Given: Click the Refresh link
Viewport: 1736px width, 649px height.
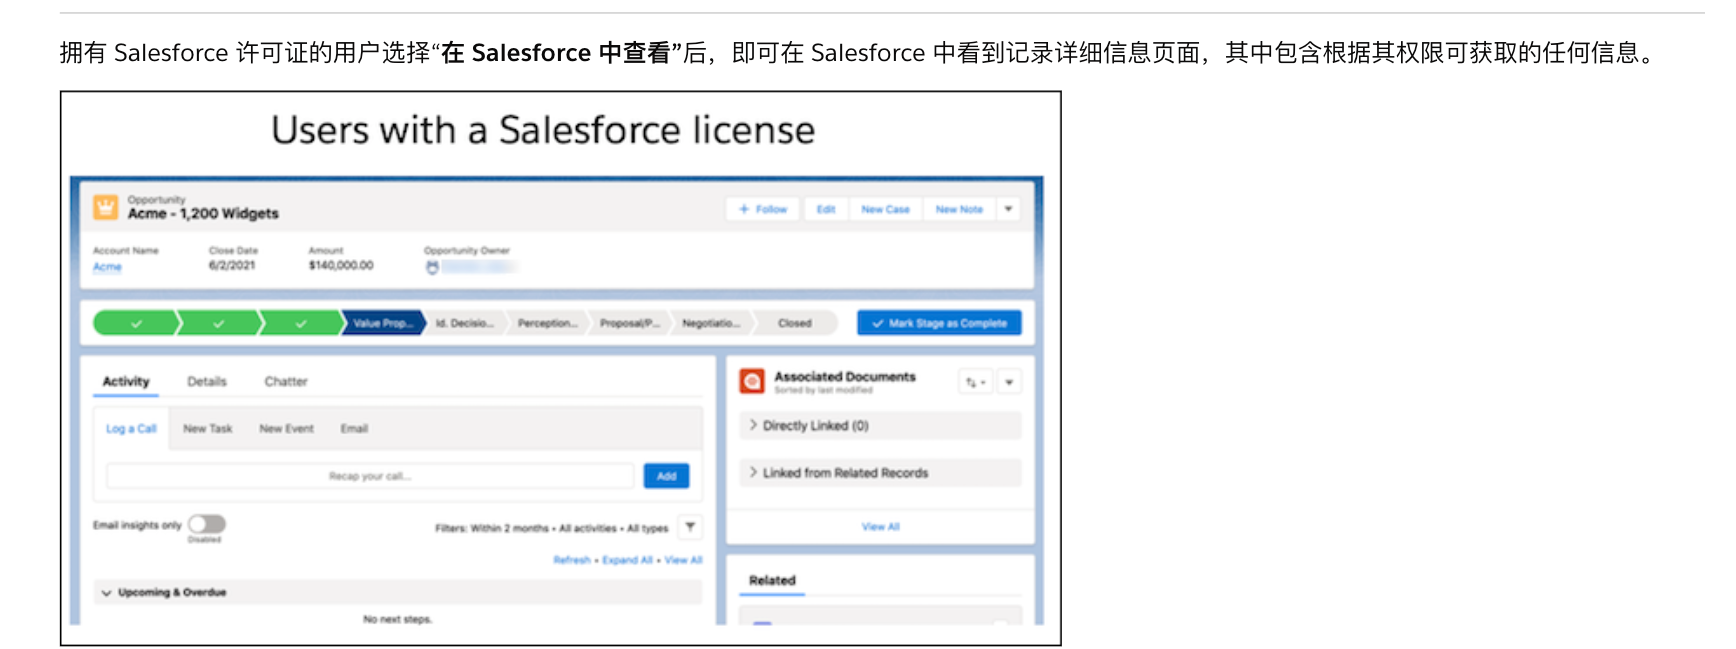Looking at the screenshot, I should pos(572,560).
